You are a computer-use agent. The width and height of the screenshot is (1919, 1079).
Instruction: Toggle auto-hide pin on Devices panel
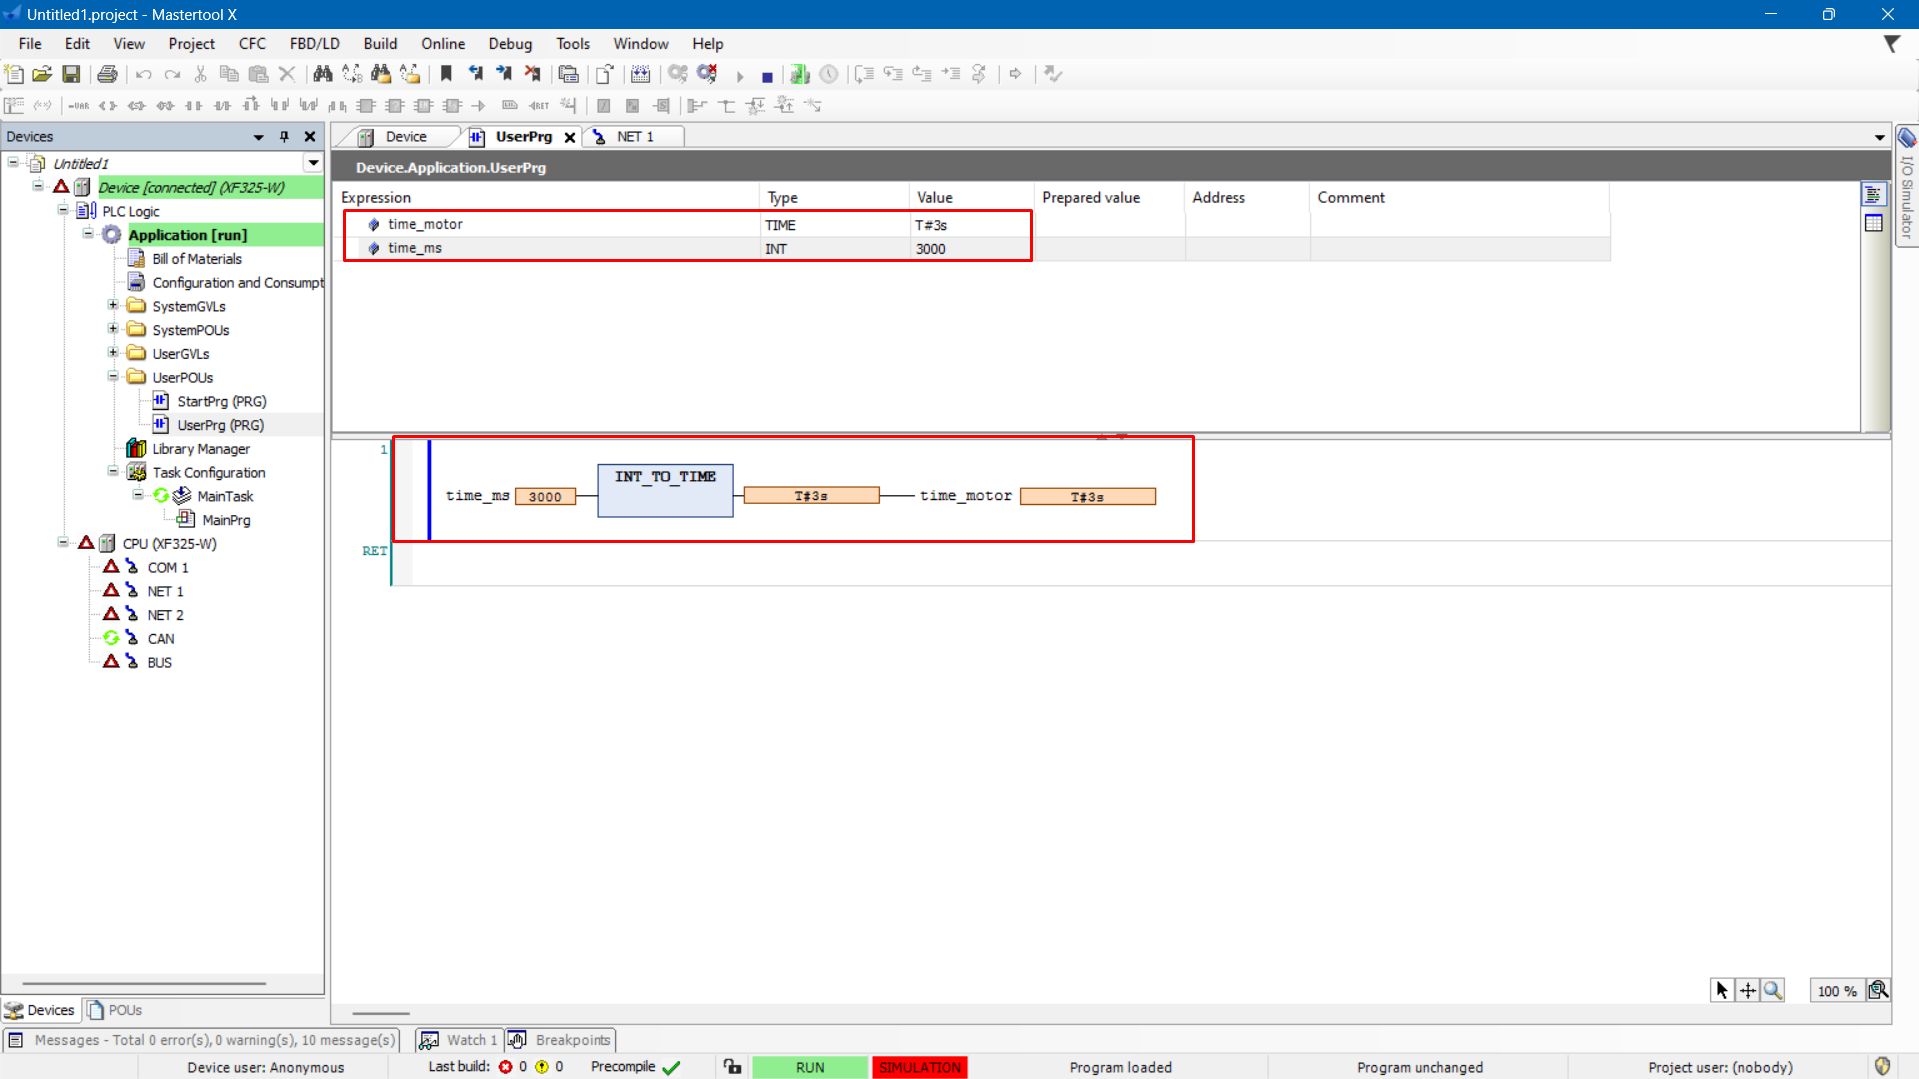(x=284, y=137)
